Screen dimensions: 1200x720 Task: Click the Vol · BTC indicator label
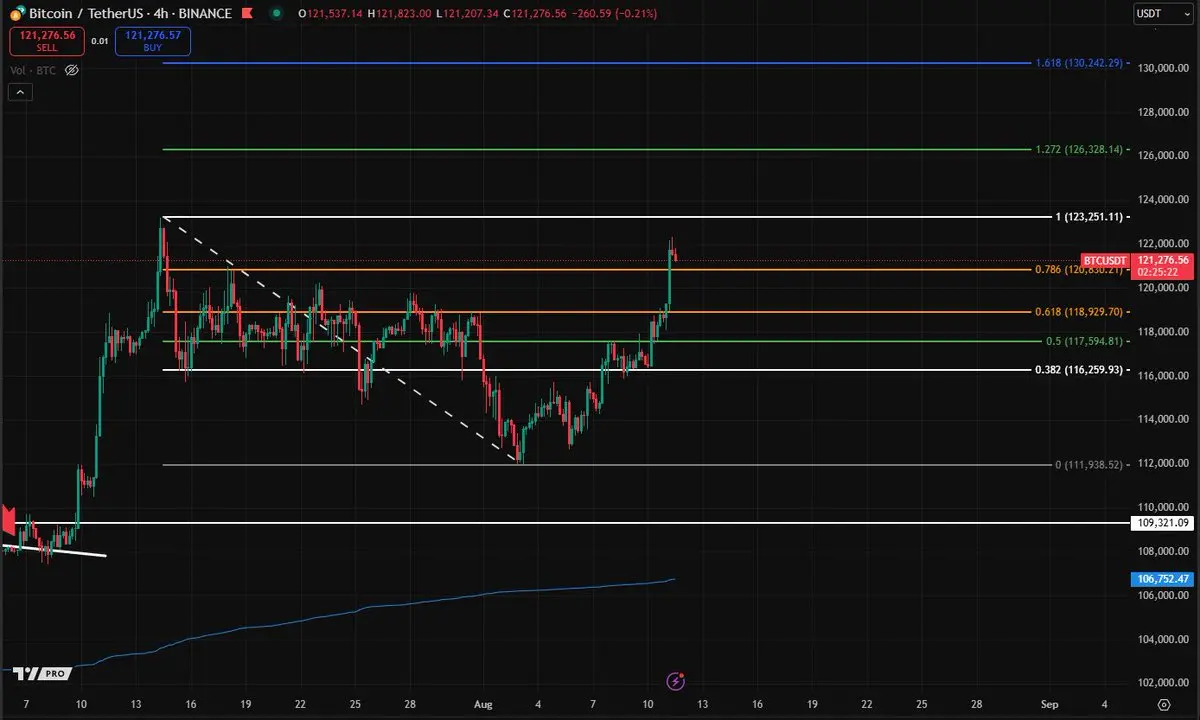(34, 70)
